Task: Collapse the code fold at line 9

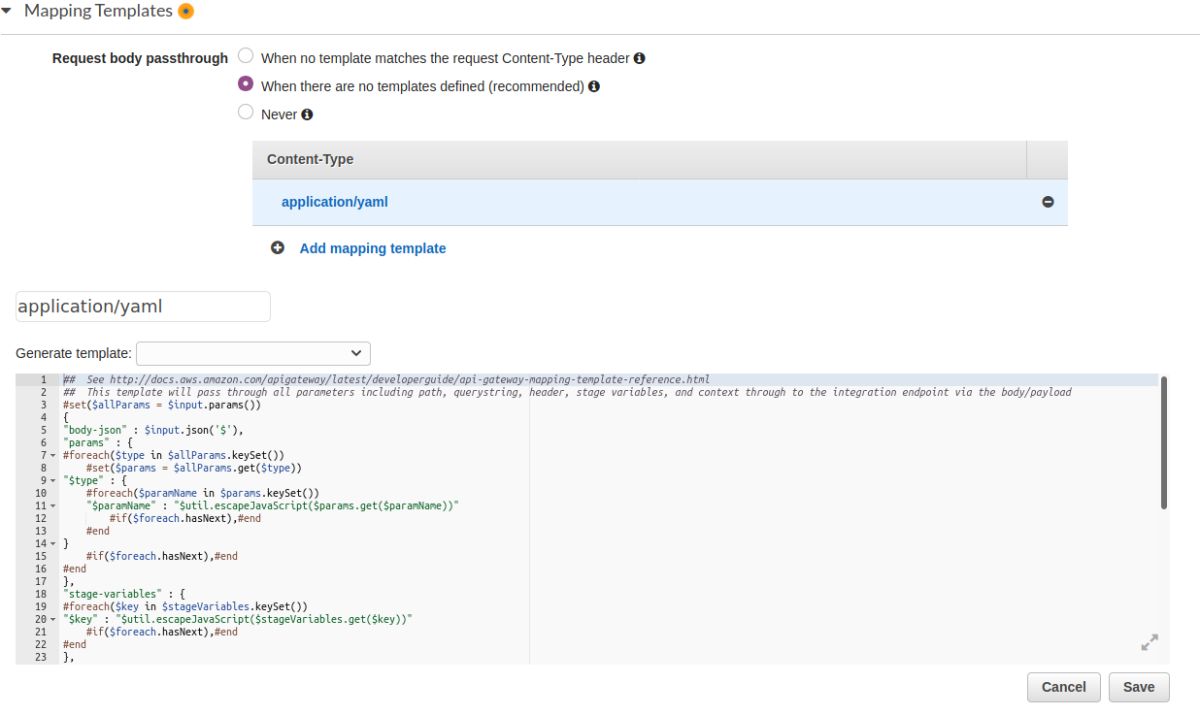Action: click(x=53, y=481)
